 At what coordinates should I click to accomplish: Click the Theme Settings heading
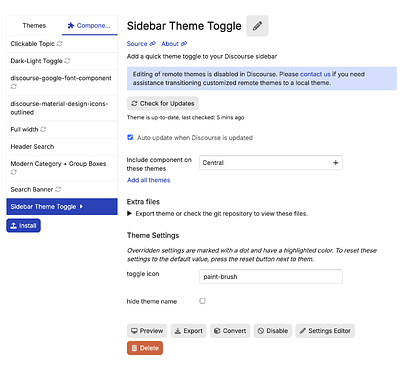pos(153,235)
